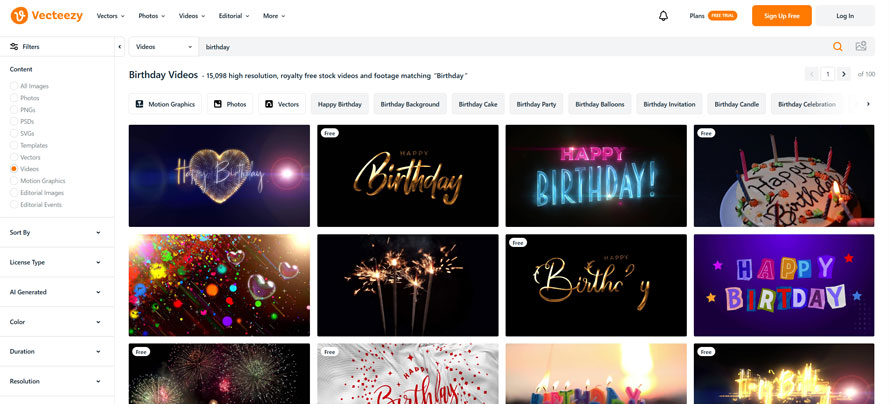Open the fireworks video thumbnail
Screen dimensions: 890x404
point(219,373)
